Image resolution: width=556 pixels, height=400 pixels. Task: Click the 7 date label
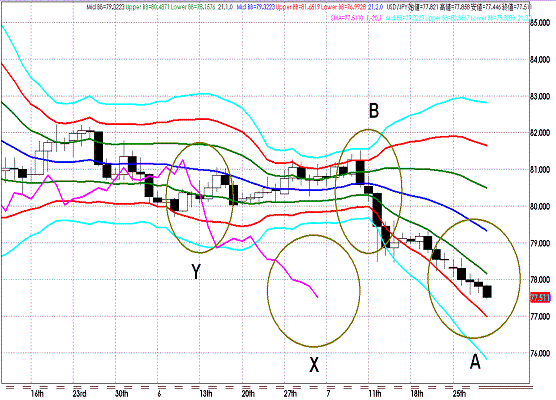328,394
